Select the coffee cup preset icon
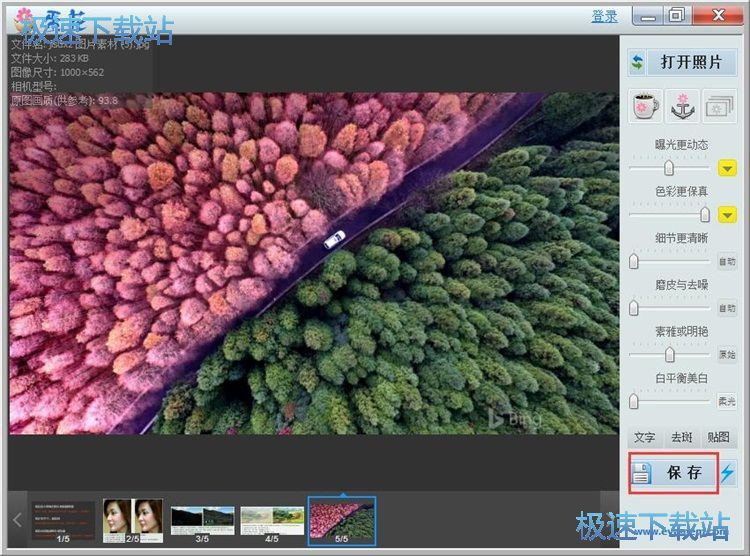This screenshot has height=556, width=750. coord(645,105)
